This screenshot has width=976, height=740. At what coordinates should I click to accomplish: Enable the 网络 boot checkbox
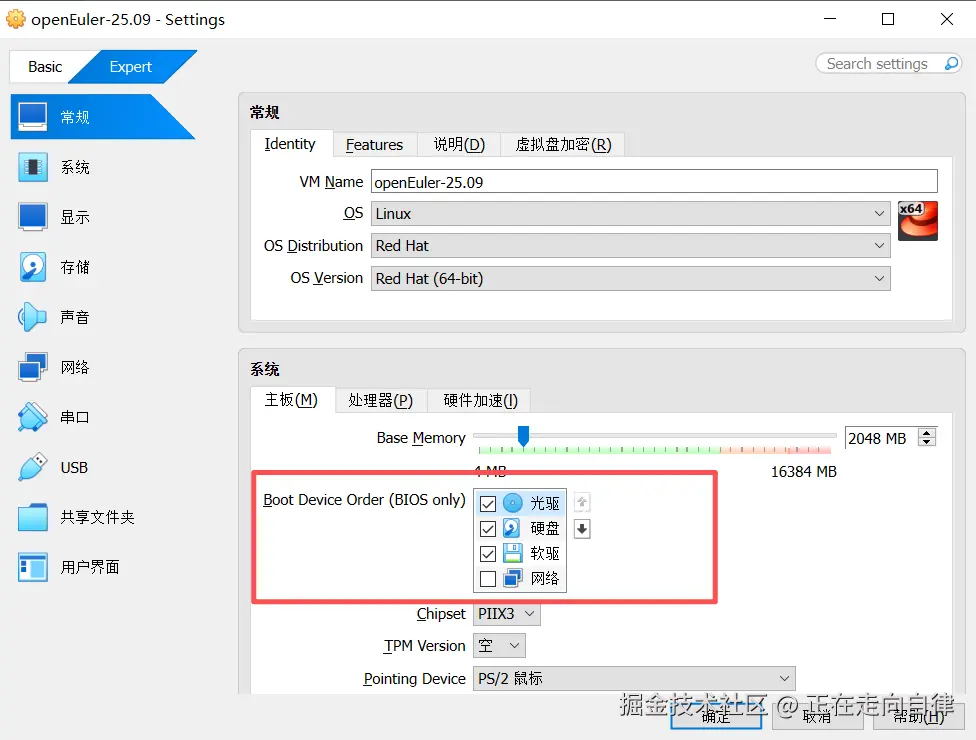pos(488,579)
